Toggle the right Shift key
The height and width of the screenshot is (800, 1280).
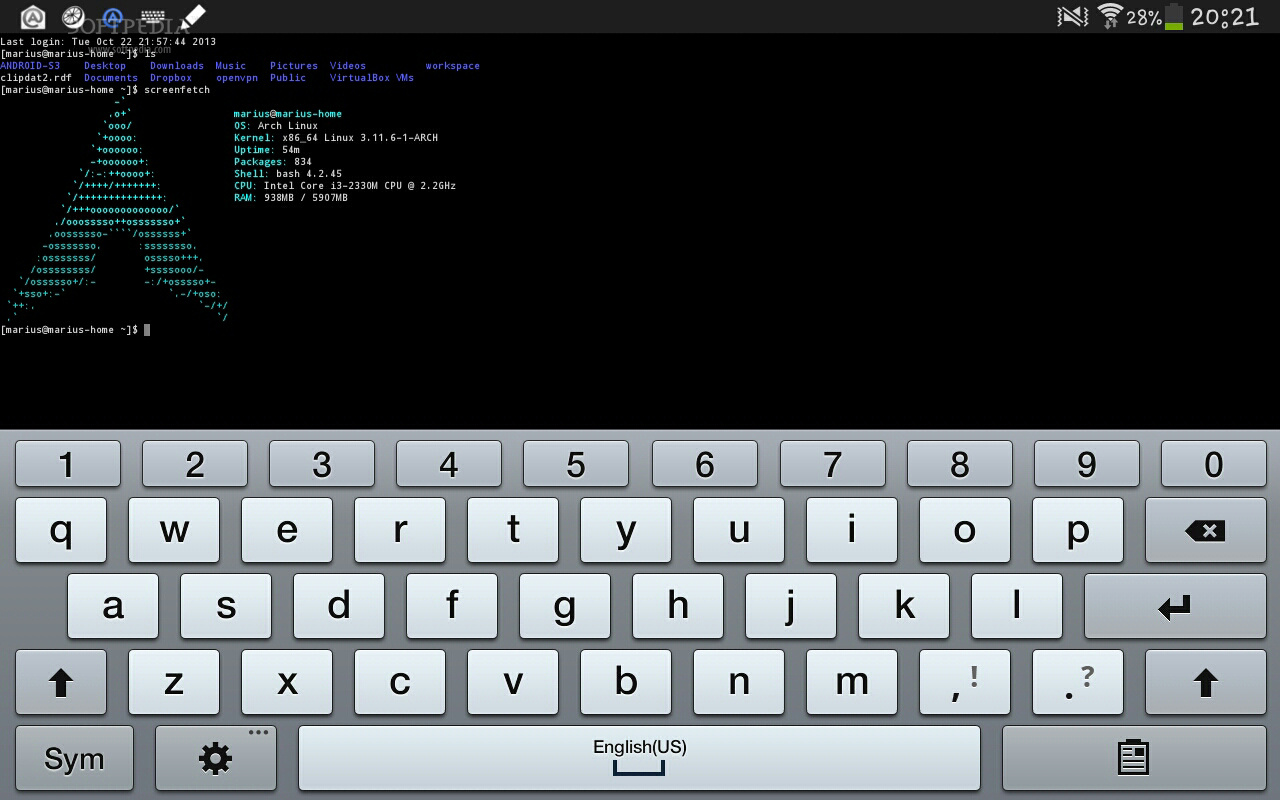(x=1204, y=682)
